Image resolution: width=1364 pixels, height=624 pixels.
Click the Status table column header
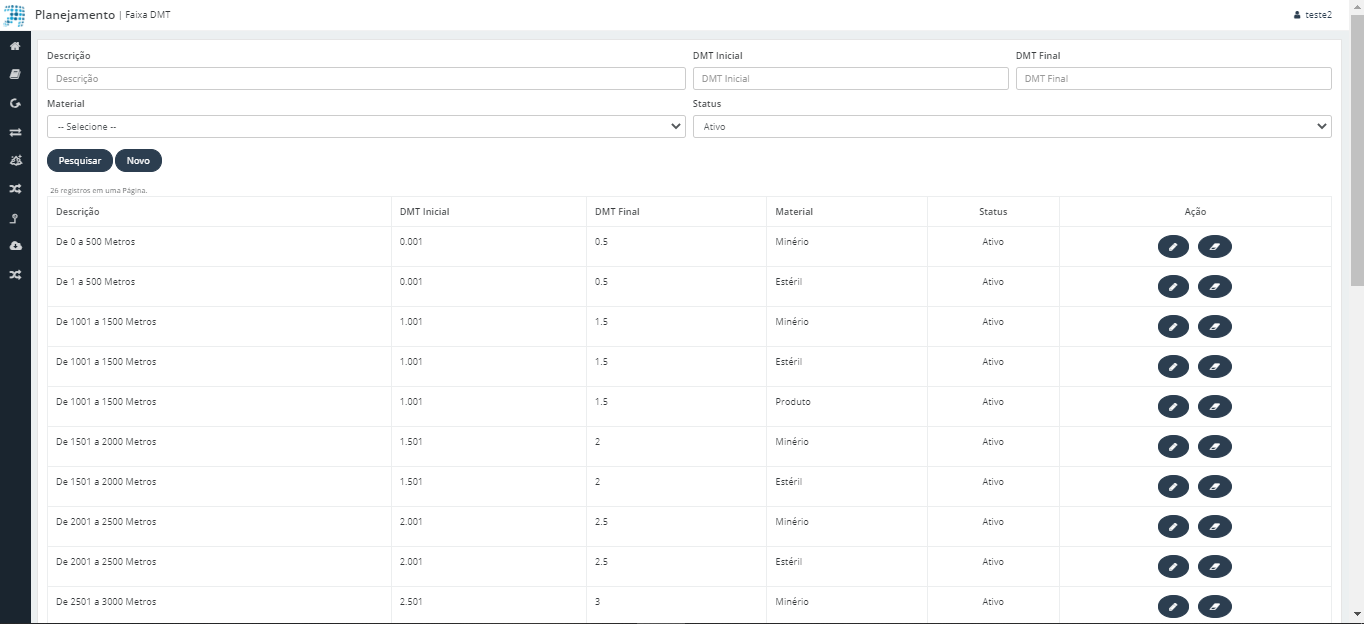pyautogui.click(x=993, y=212)
